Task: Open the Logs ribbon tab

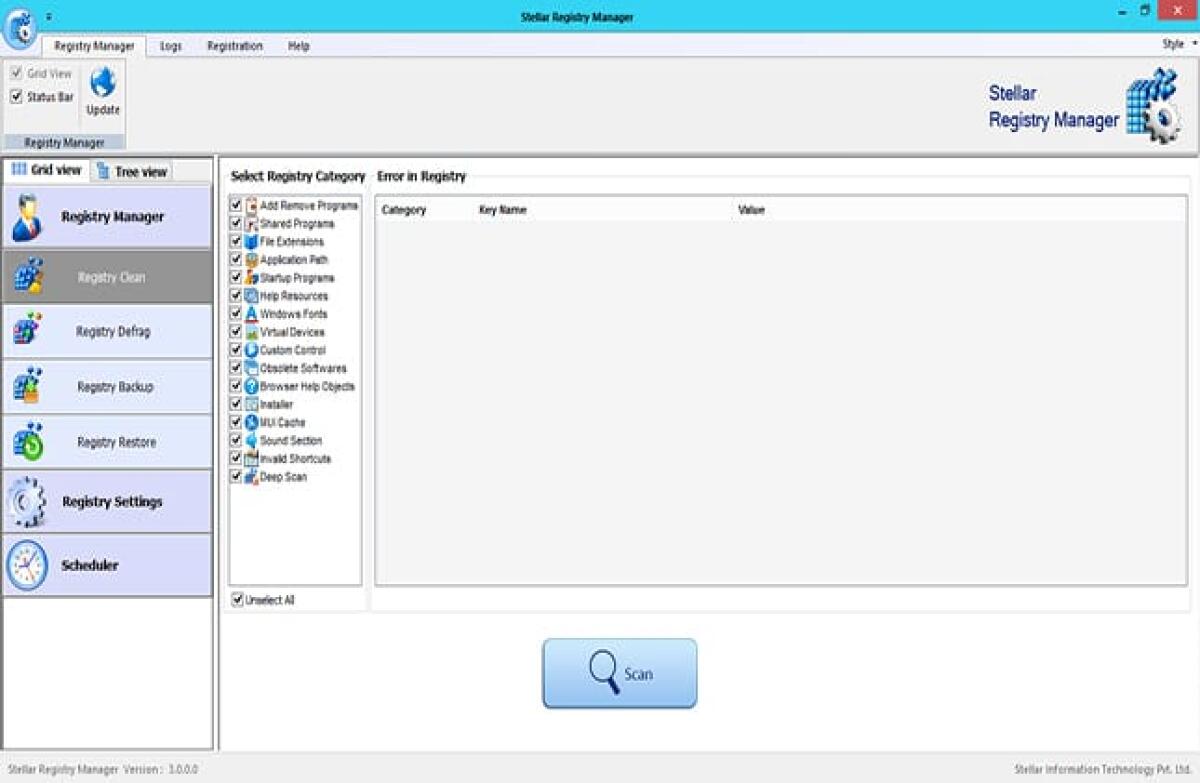Action: pos(171,46)
